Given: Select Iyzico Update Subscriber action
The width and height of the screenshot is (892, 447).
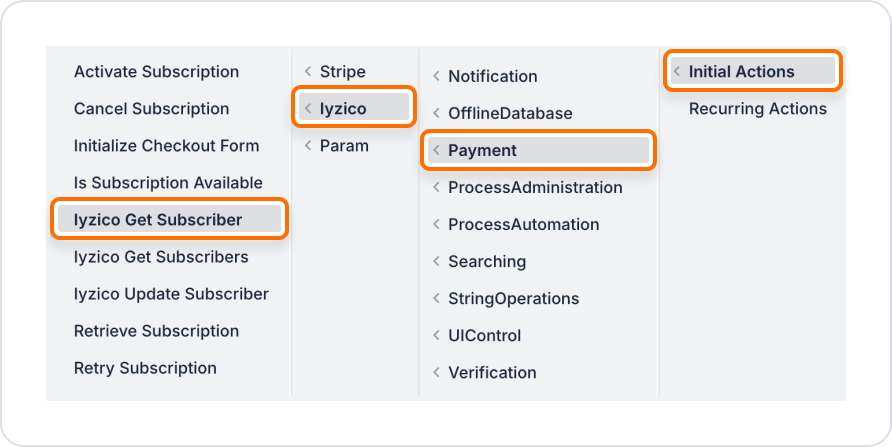Looking at the screenshot, I should click(171, 294).
